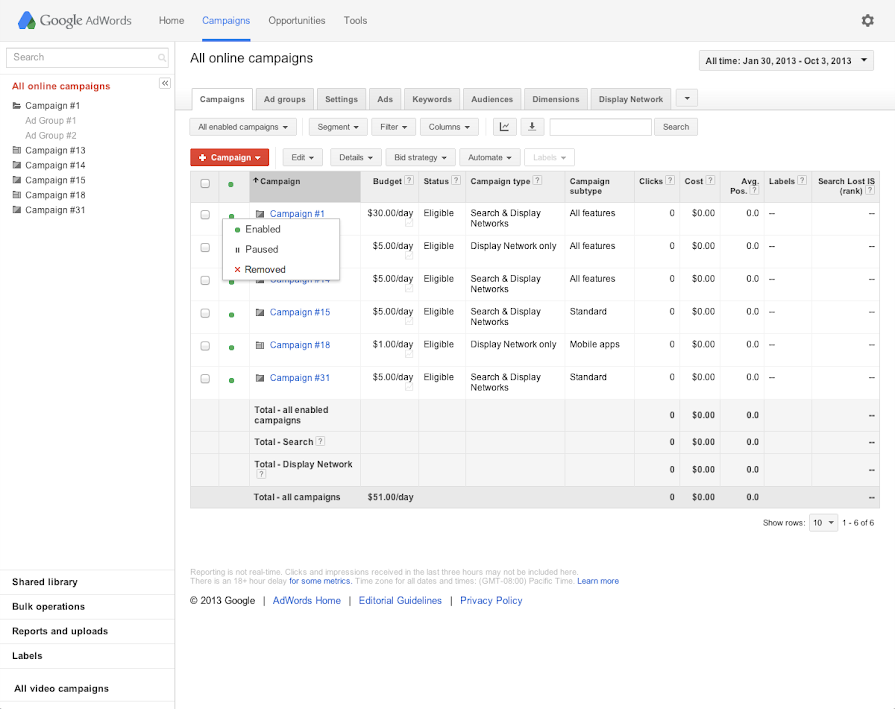The height and width of the screenshot is (709, 895).
Task: Open the Privacy Policy link
Action: pos(491,601)
